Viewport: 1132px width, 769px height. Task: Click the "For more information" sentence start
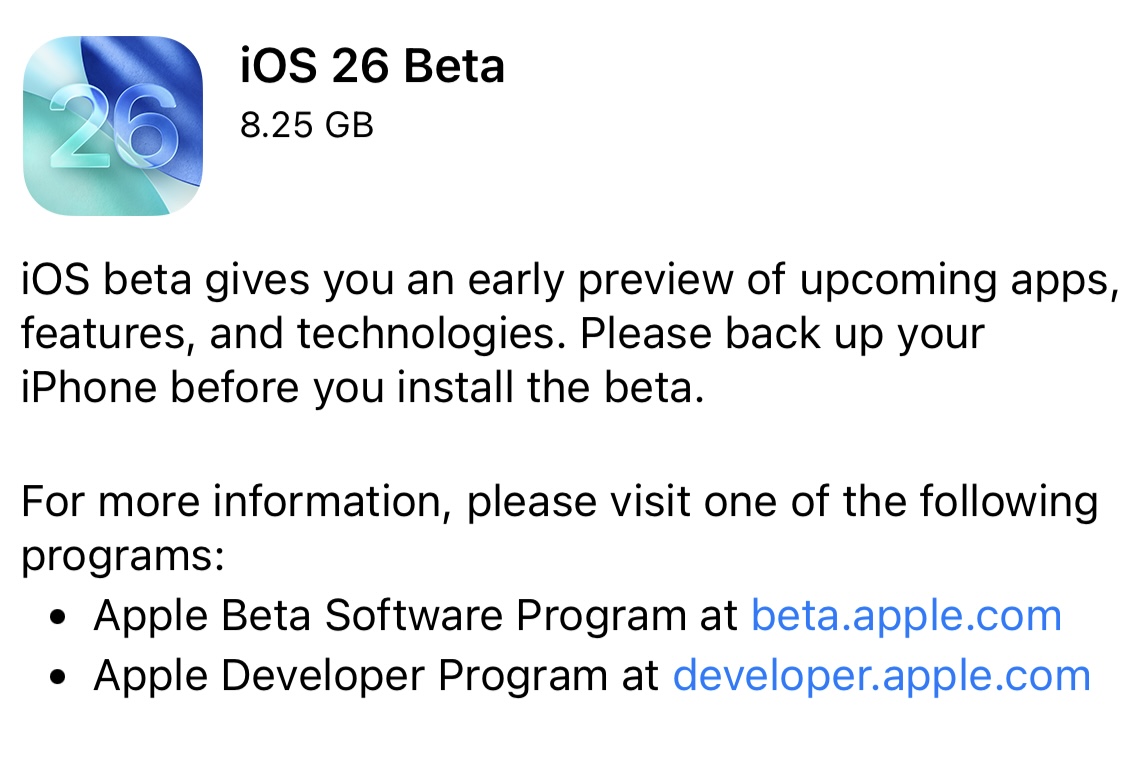click(232, 500)
